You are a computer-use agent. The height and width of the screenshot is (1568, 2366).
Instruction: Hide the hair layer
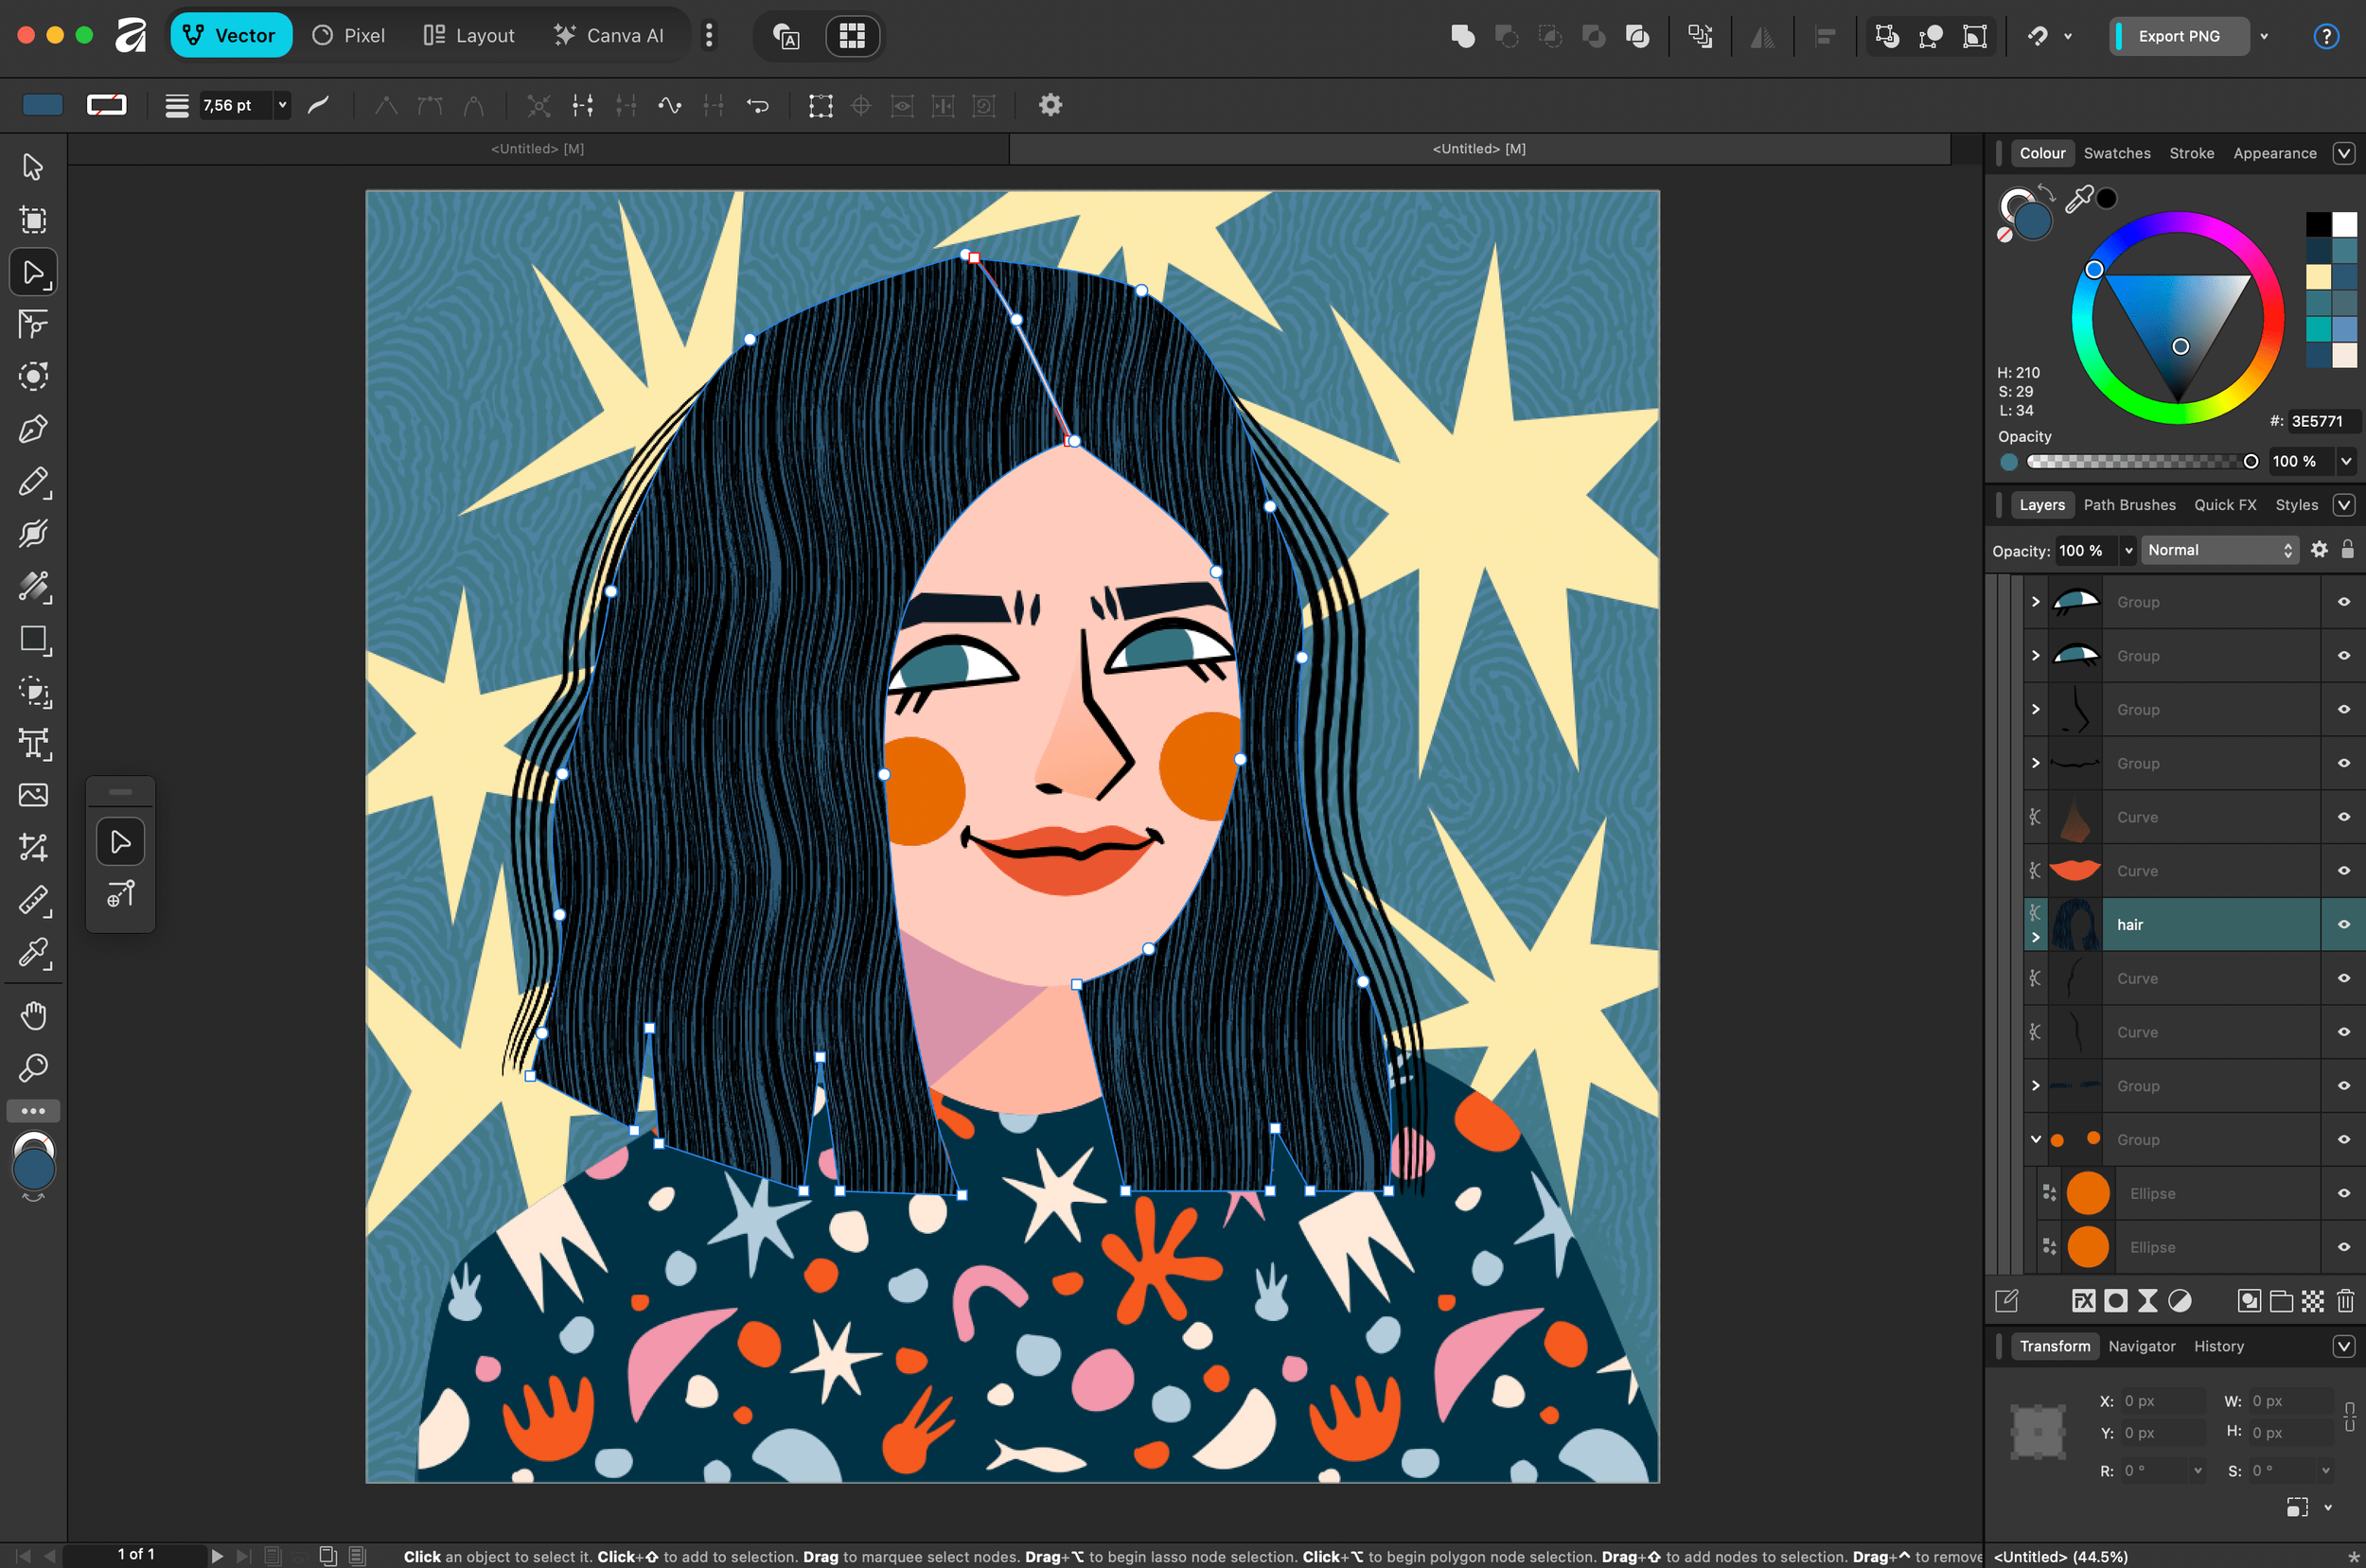(x=2343, y=924)
